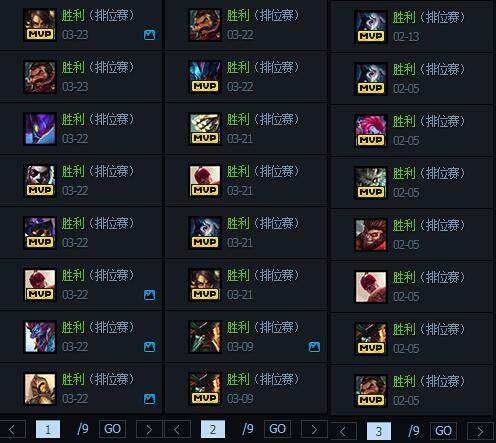Open screenshot icon beside the blue-purple troll champion match
This screenshot has width=496, height=443.
[149, 347]
